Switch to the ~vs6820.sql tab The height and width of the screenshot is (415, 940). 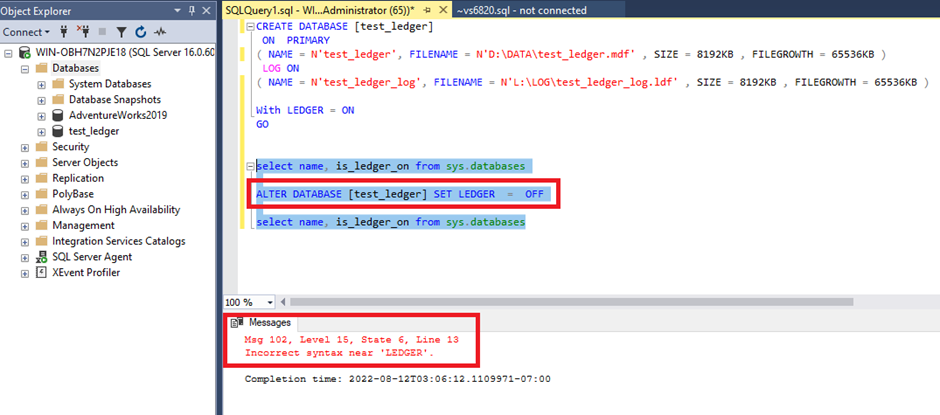point(521,10)
